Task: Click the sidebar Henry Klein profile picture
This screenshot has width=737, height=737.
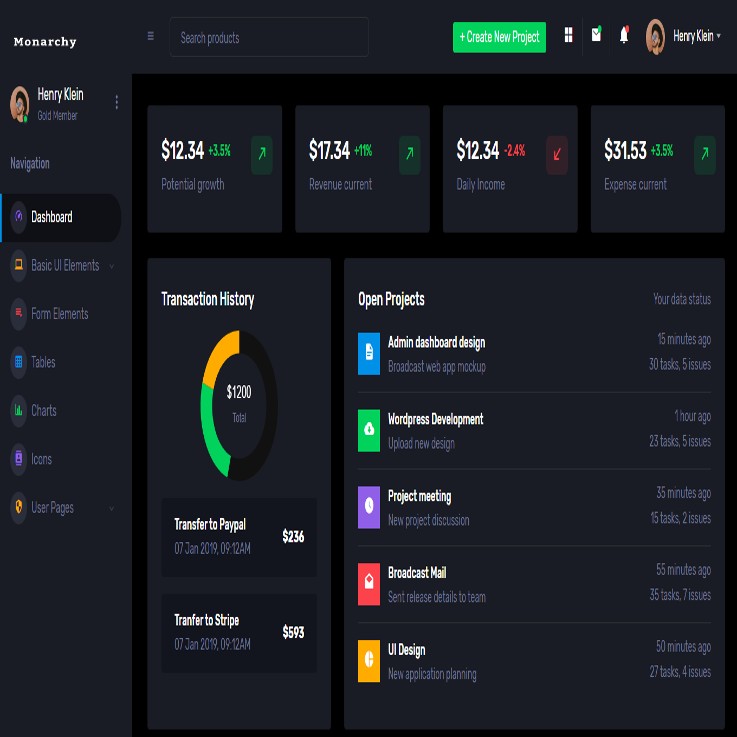Action: click(19, 104)
